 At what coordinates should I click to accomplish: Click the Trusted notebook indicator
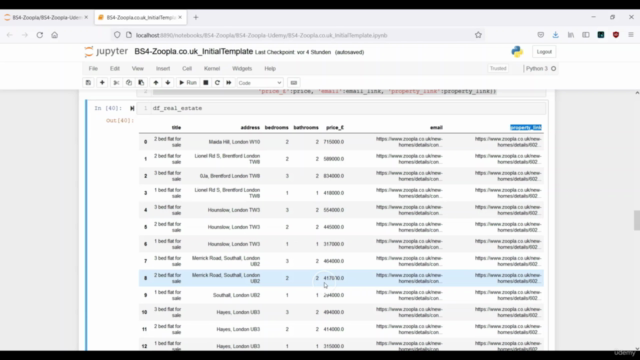point(498,69)
